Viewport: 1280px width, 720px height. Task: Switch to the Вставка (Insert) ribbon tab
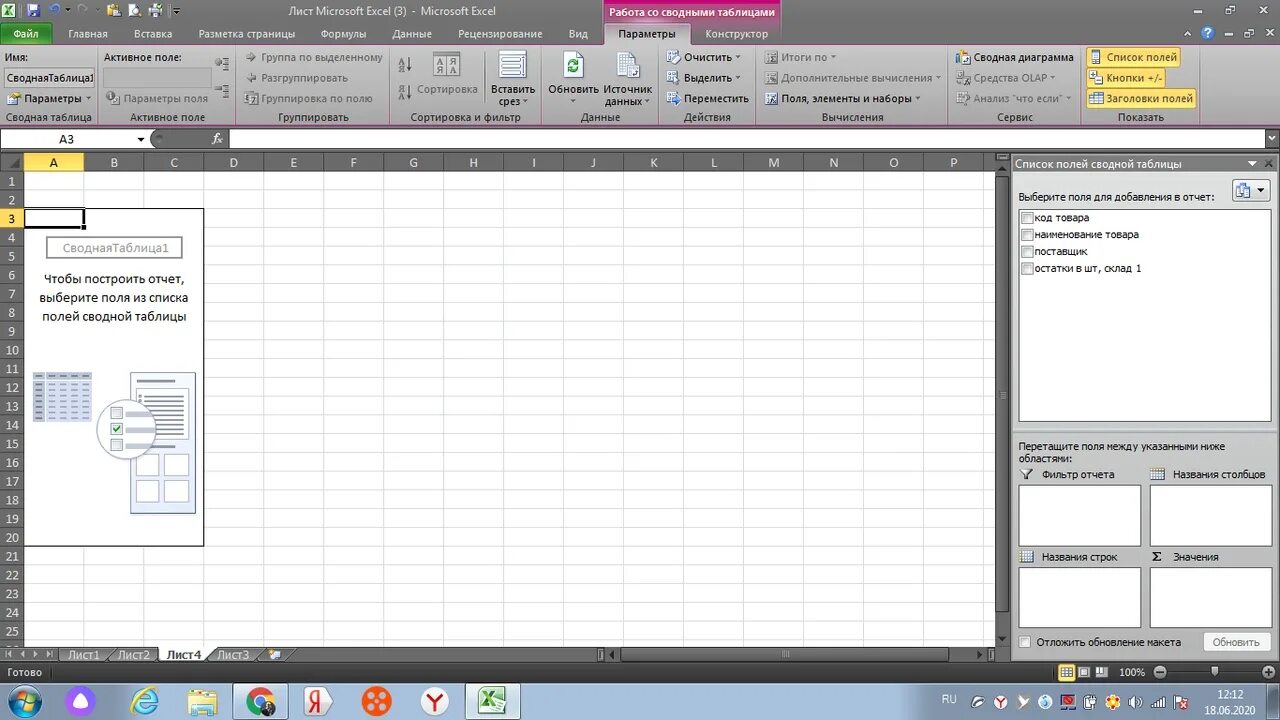(x=153, y=34)
